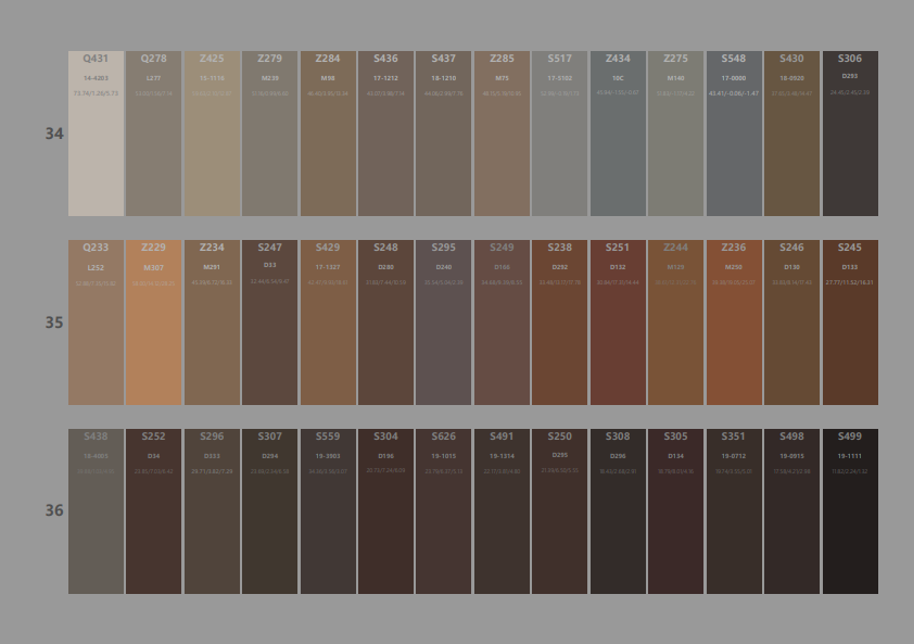914x644 pixels.
Task: Select the Q431 light beige swatch
Action: (96, 134)
